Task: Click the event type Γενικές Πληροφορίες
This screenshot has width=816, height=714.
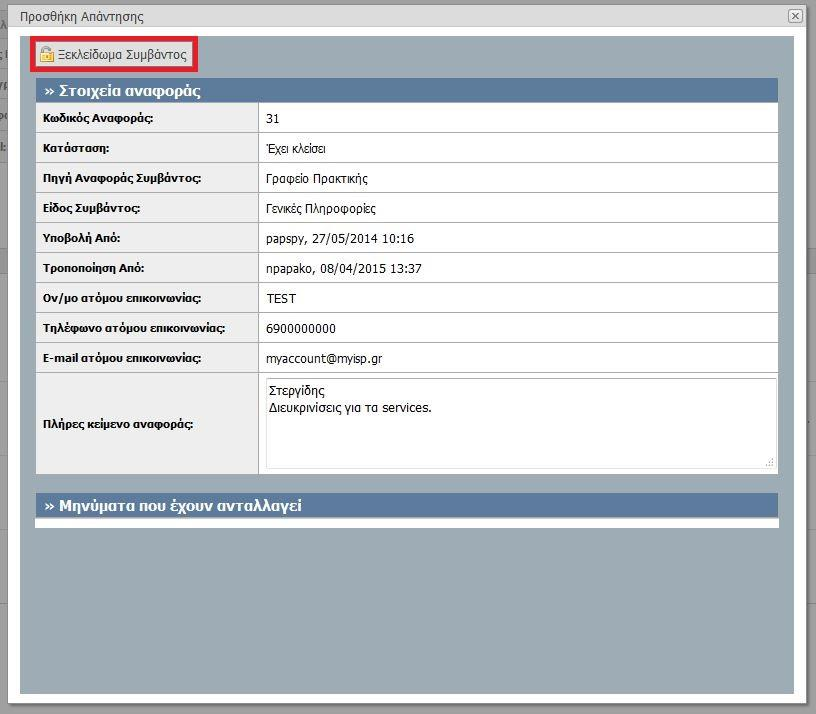Action: point(321,209)
